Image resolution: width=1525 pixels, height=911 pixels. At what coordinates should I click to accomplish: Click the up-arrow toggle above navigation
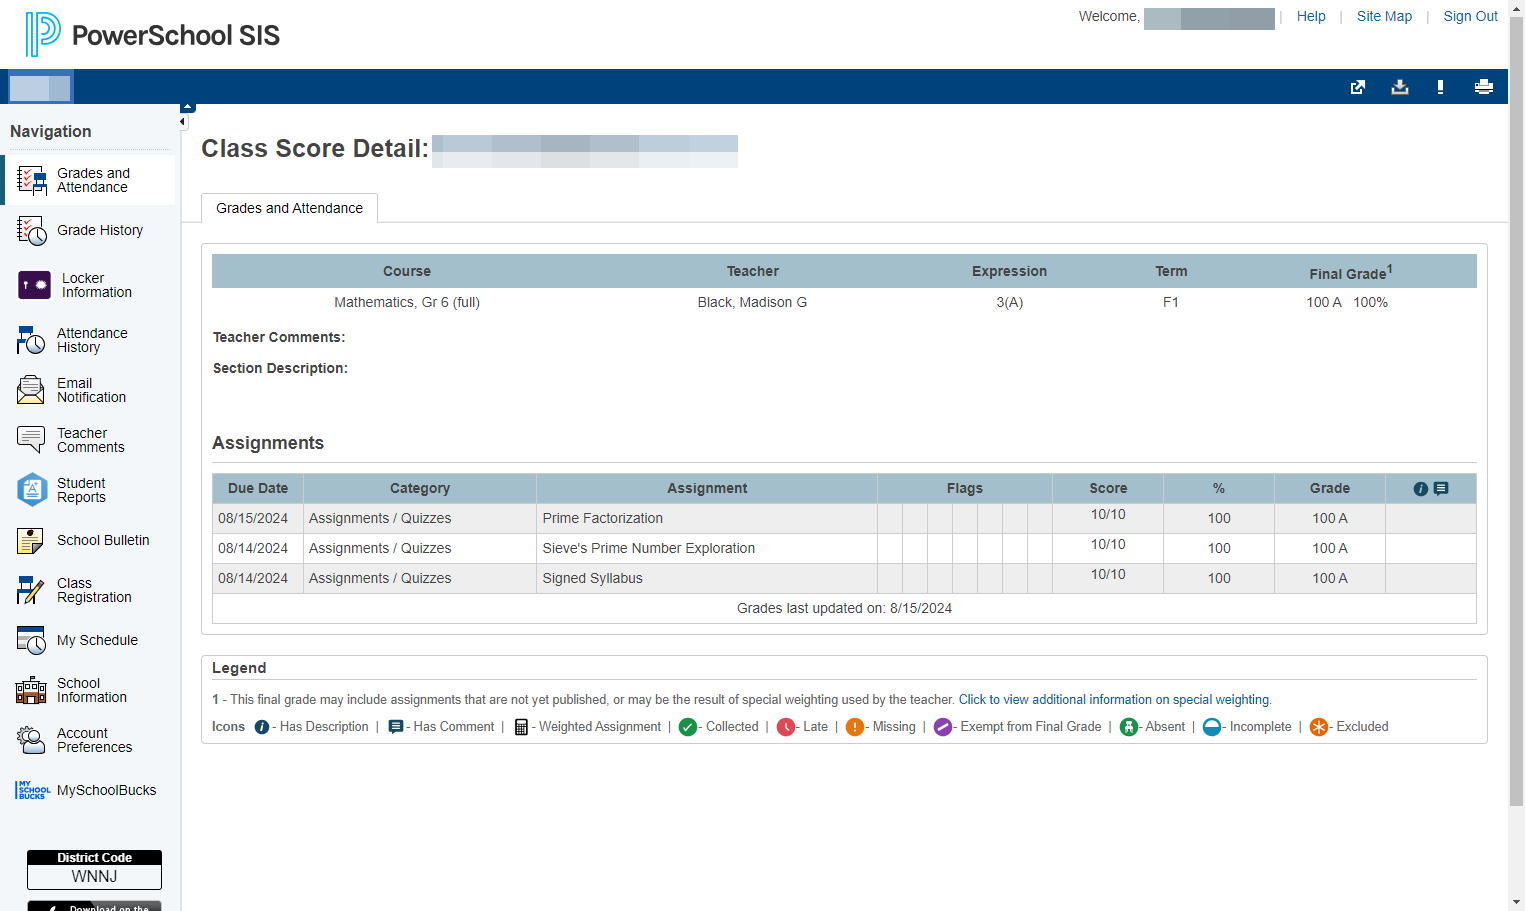click(x=187, y=107)
